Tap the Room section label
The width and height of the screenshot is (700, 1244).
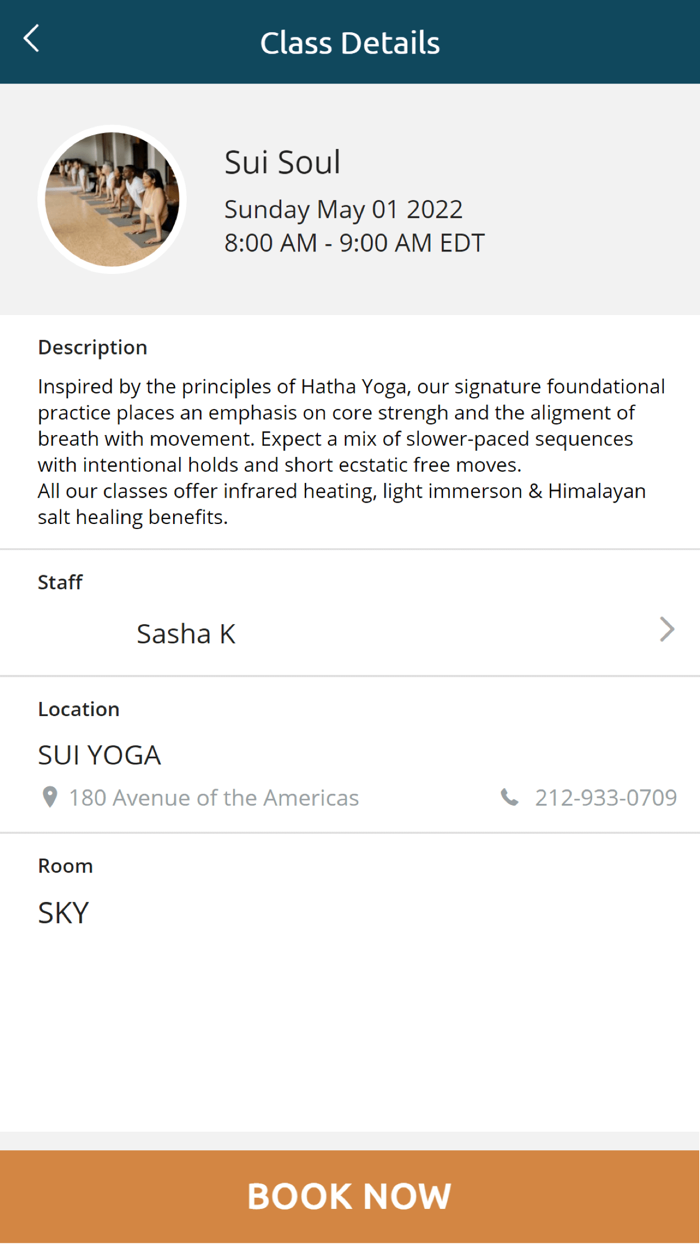tap(65, 866)
